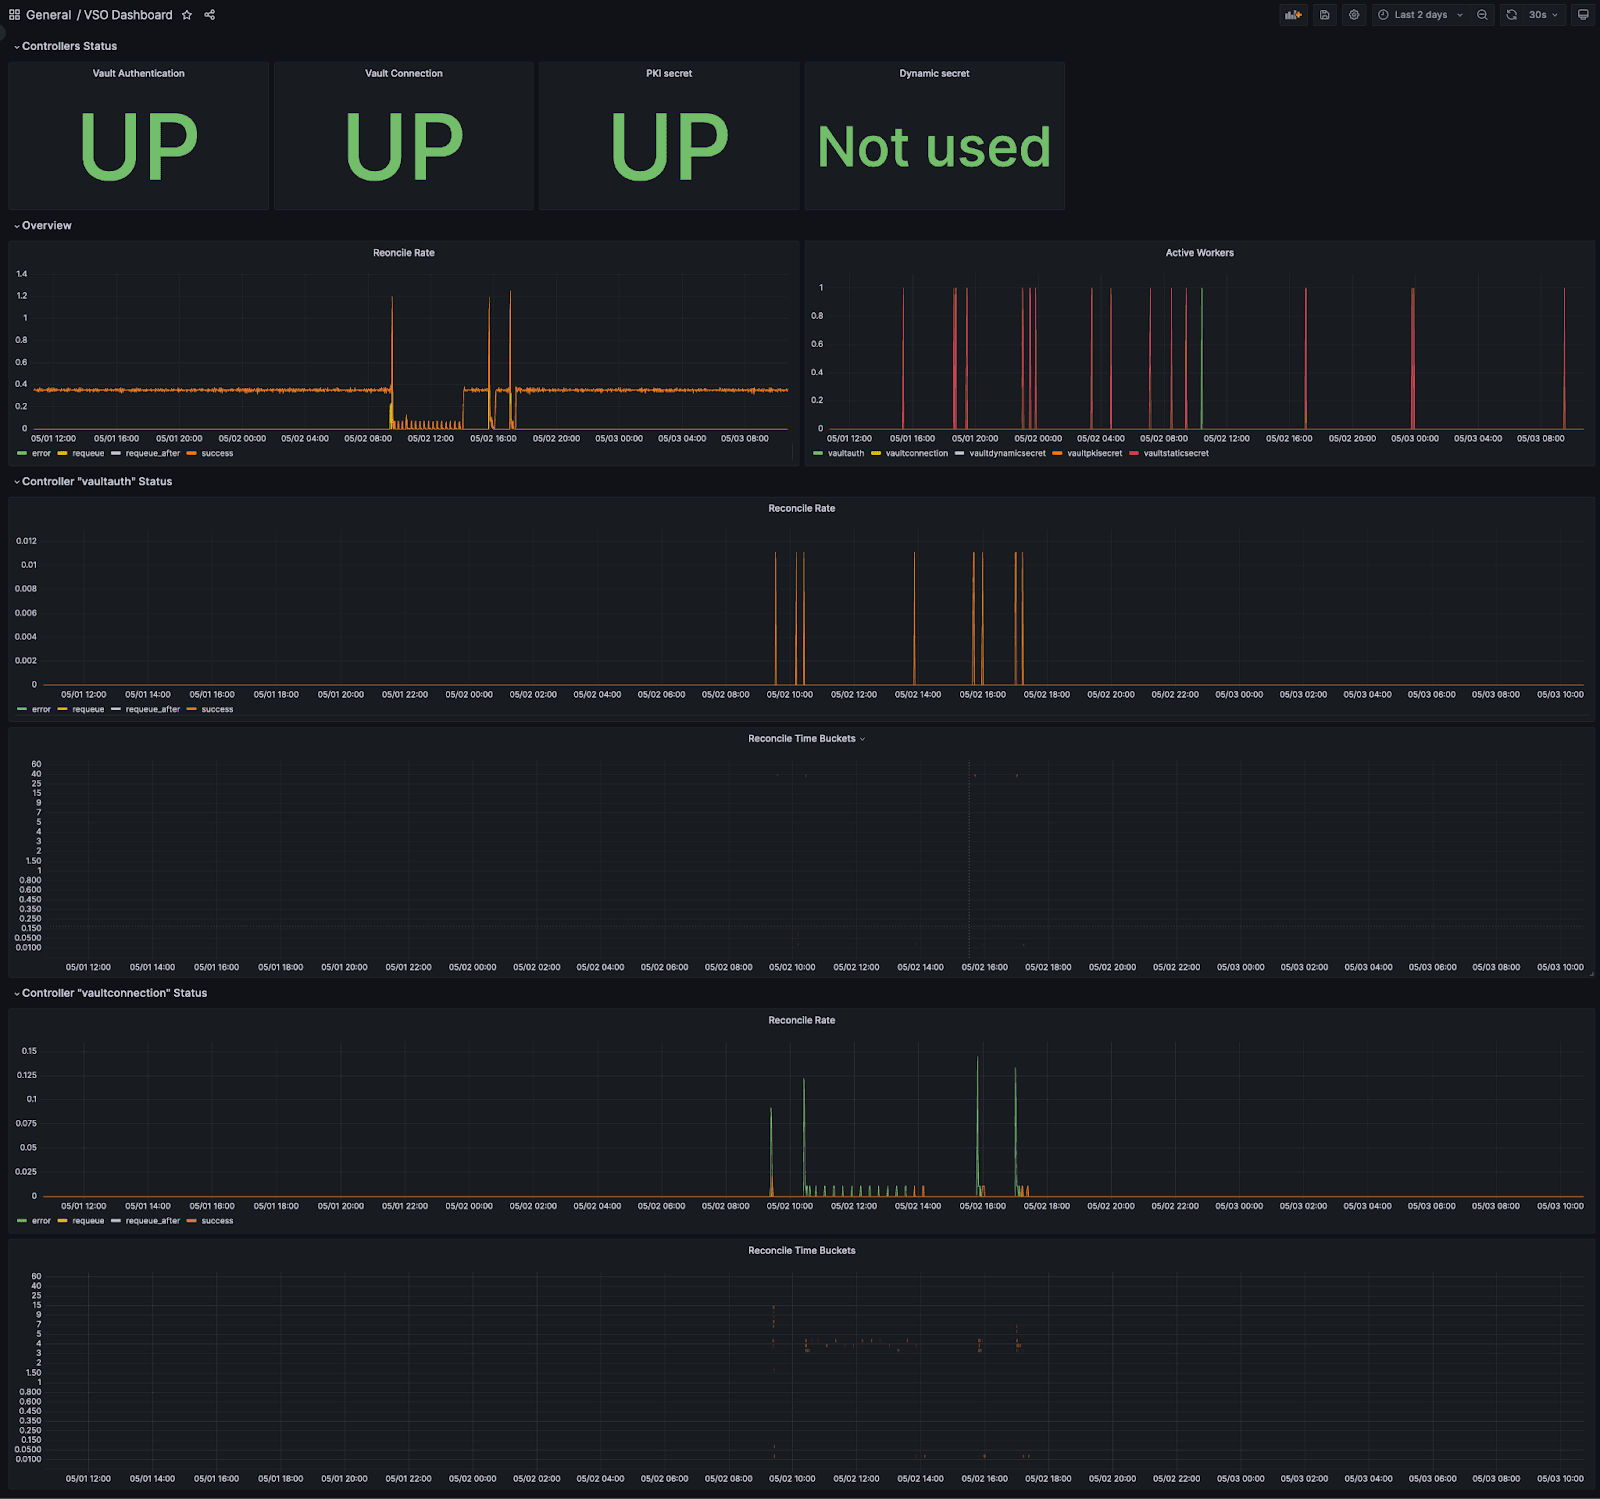Toggle vaultpkisecret series in Active Workers legend
This screenshot has height=1499, width=1600.
point(1094,454)
